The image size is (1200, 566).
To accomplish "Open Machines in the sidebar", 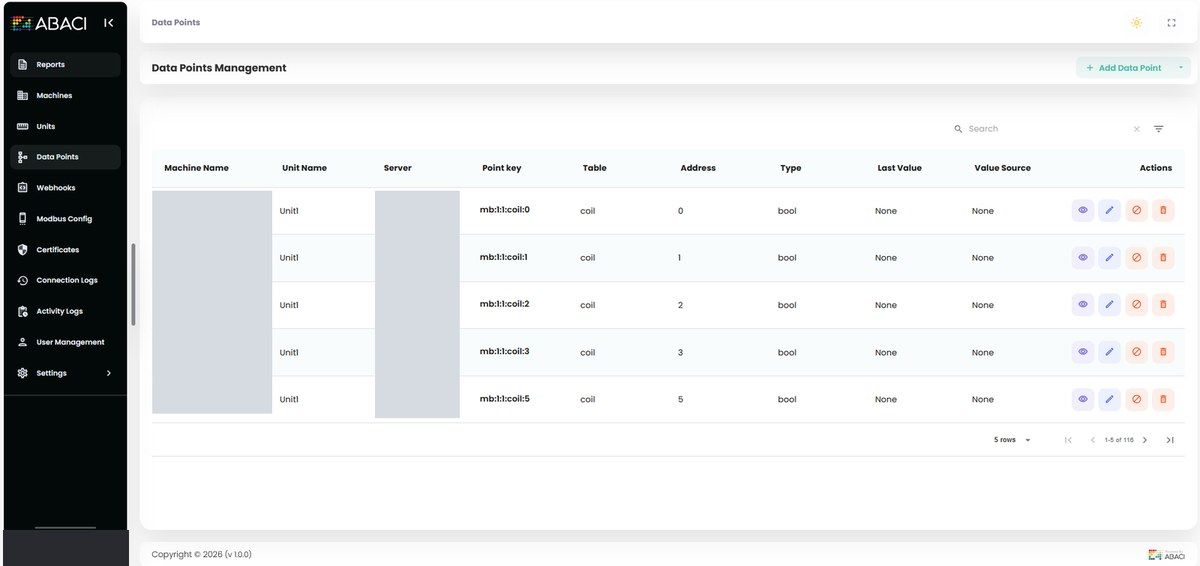I will pyautogui.click(x=65, y=96).
